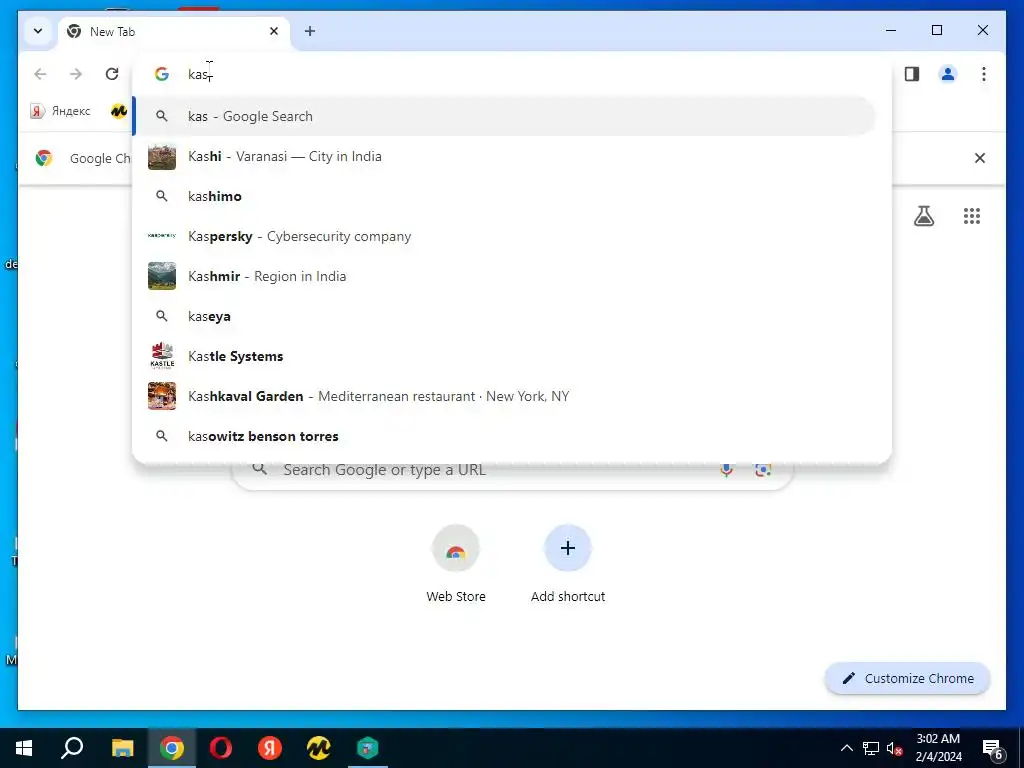
Task: Click the Kashkaval Garden thumbnail
Action: [x=162, y=396]
